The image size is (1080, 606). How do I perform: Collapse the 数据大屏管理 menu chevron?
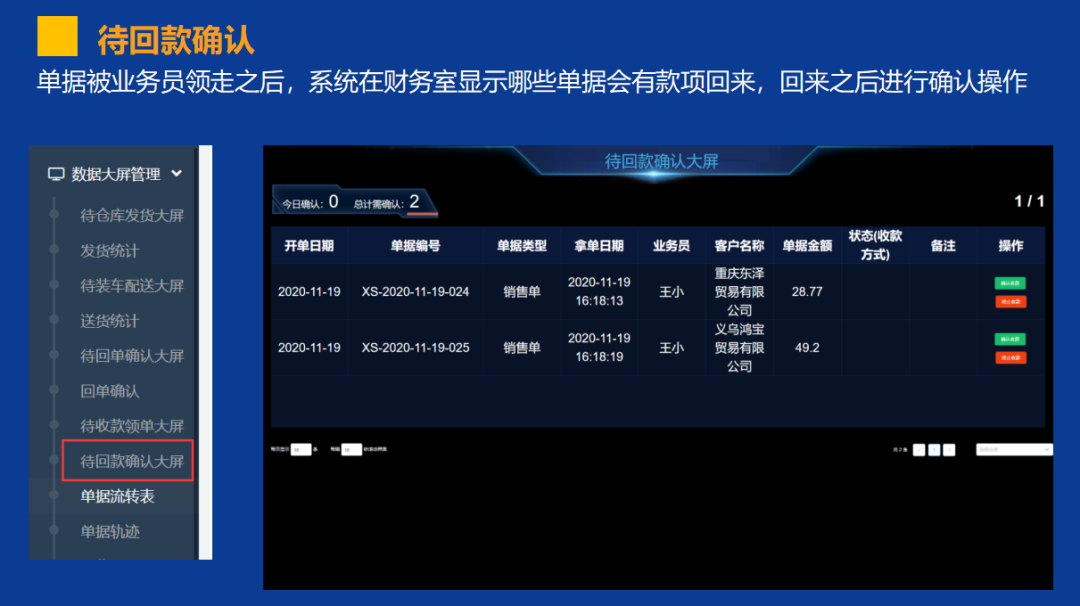pyautogui.click(x=177, y=174)
